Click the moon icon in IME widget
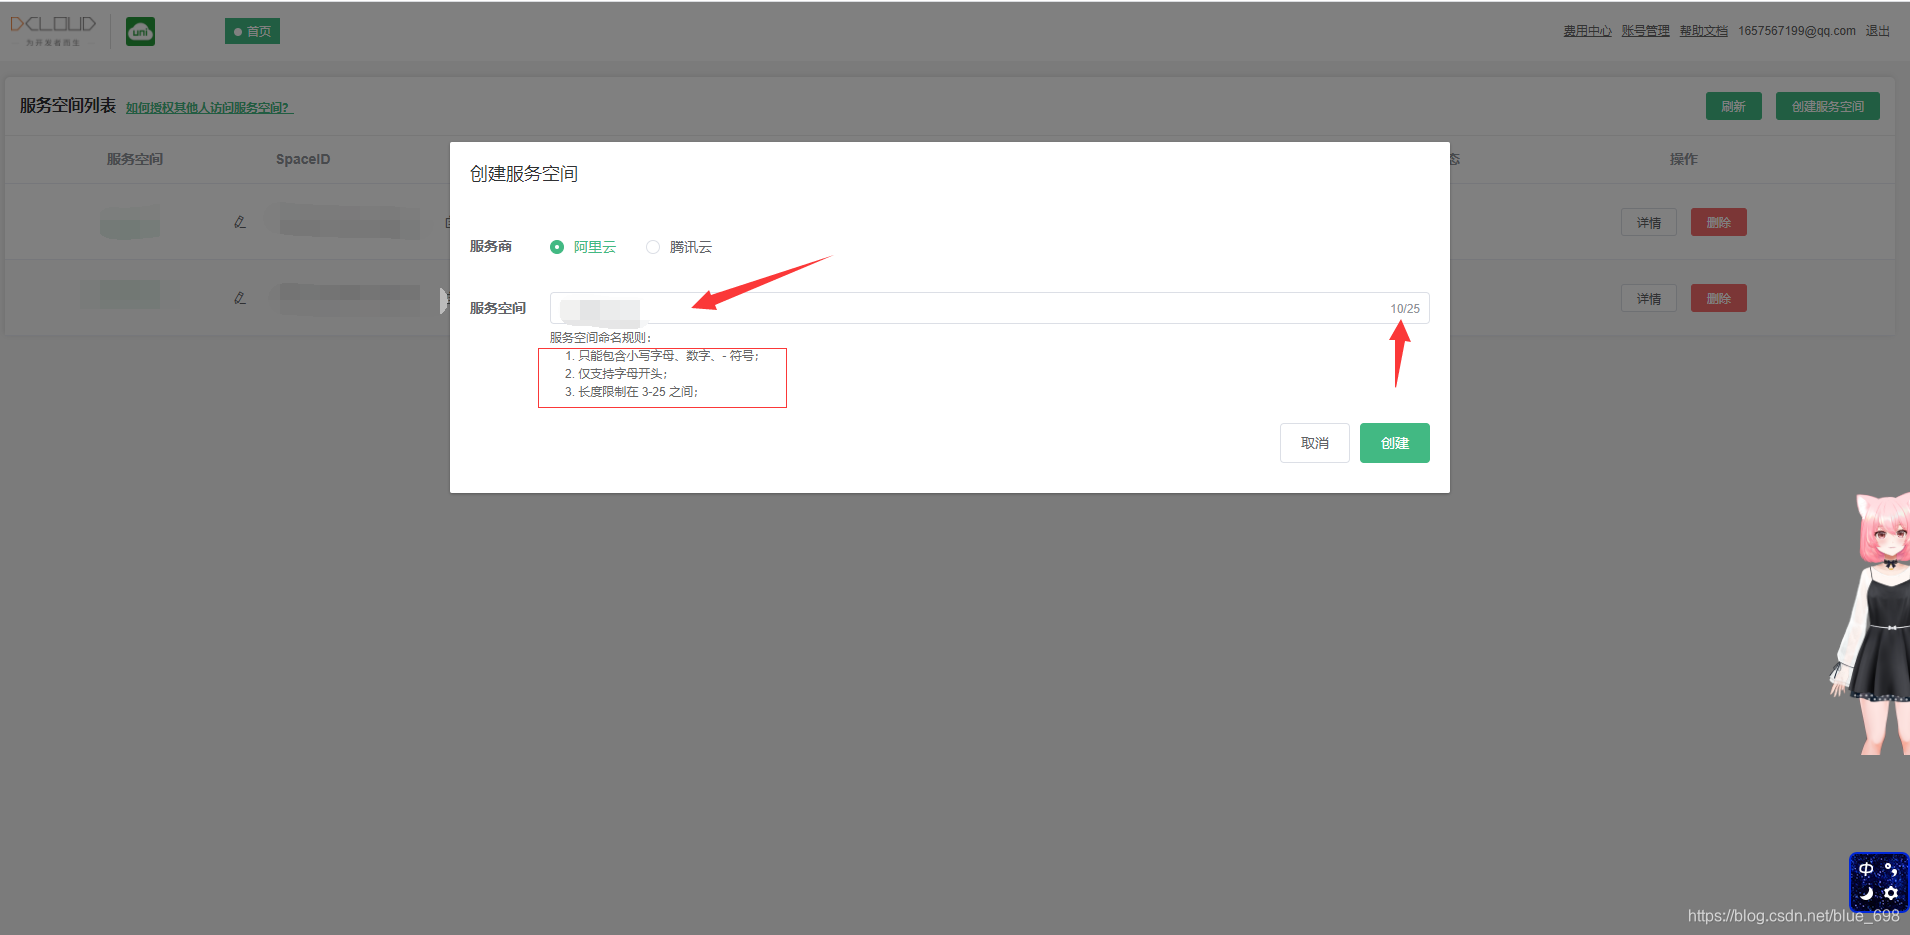The image size is (1910, 935). tap(1866, 893)
